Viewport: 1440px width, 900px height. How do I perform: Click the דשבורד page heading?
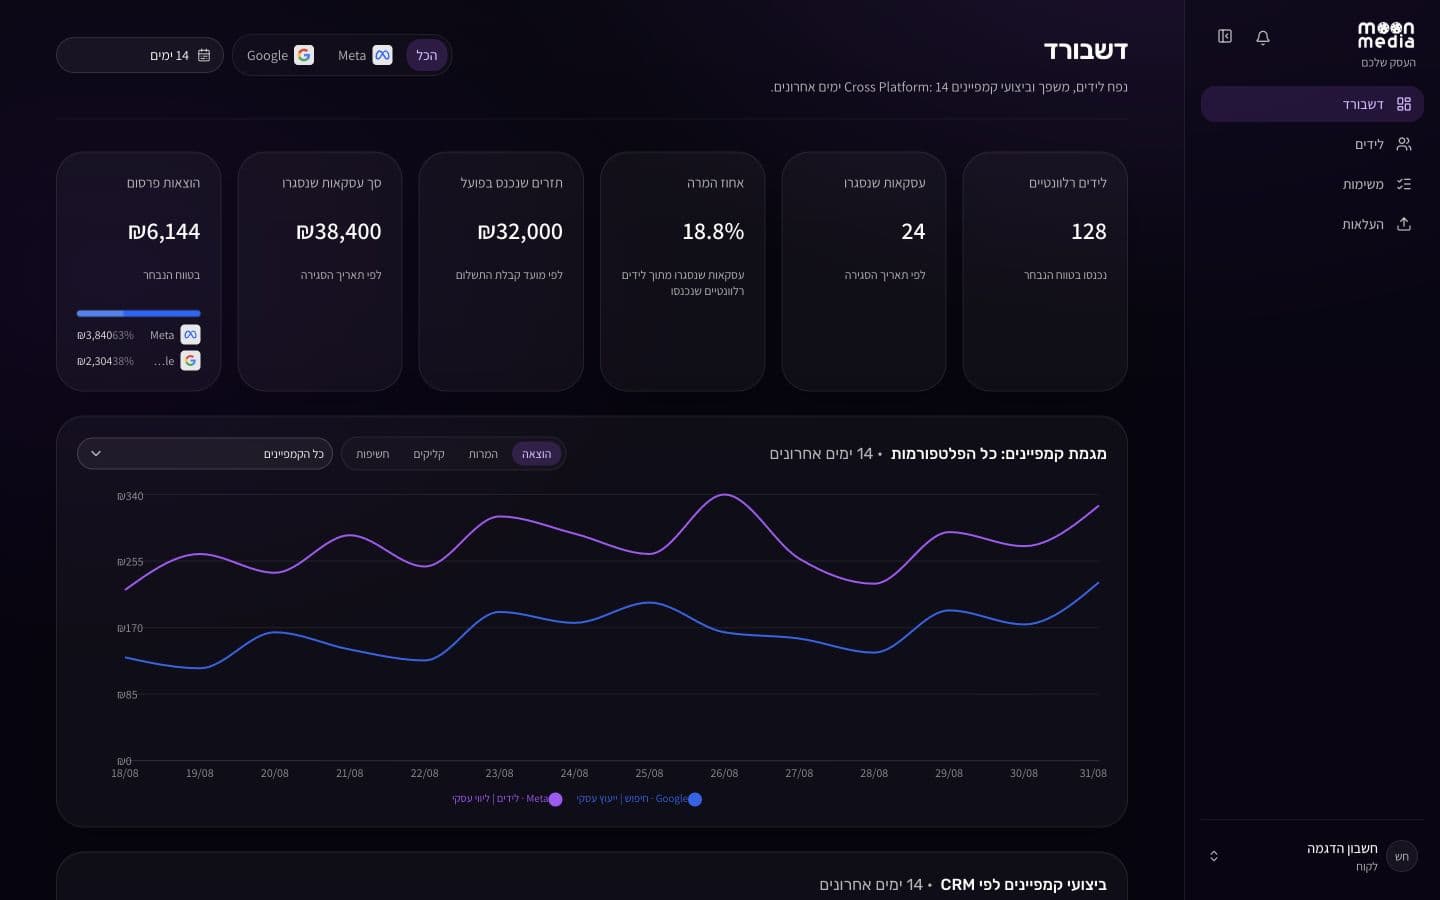point(1086,51)
